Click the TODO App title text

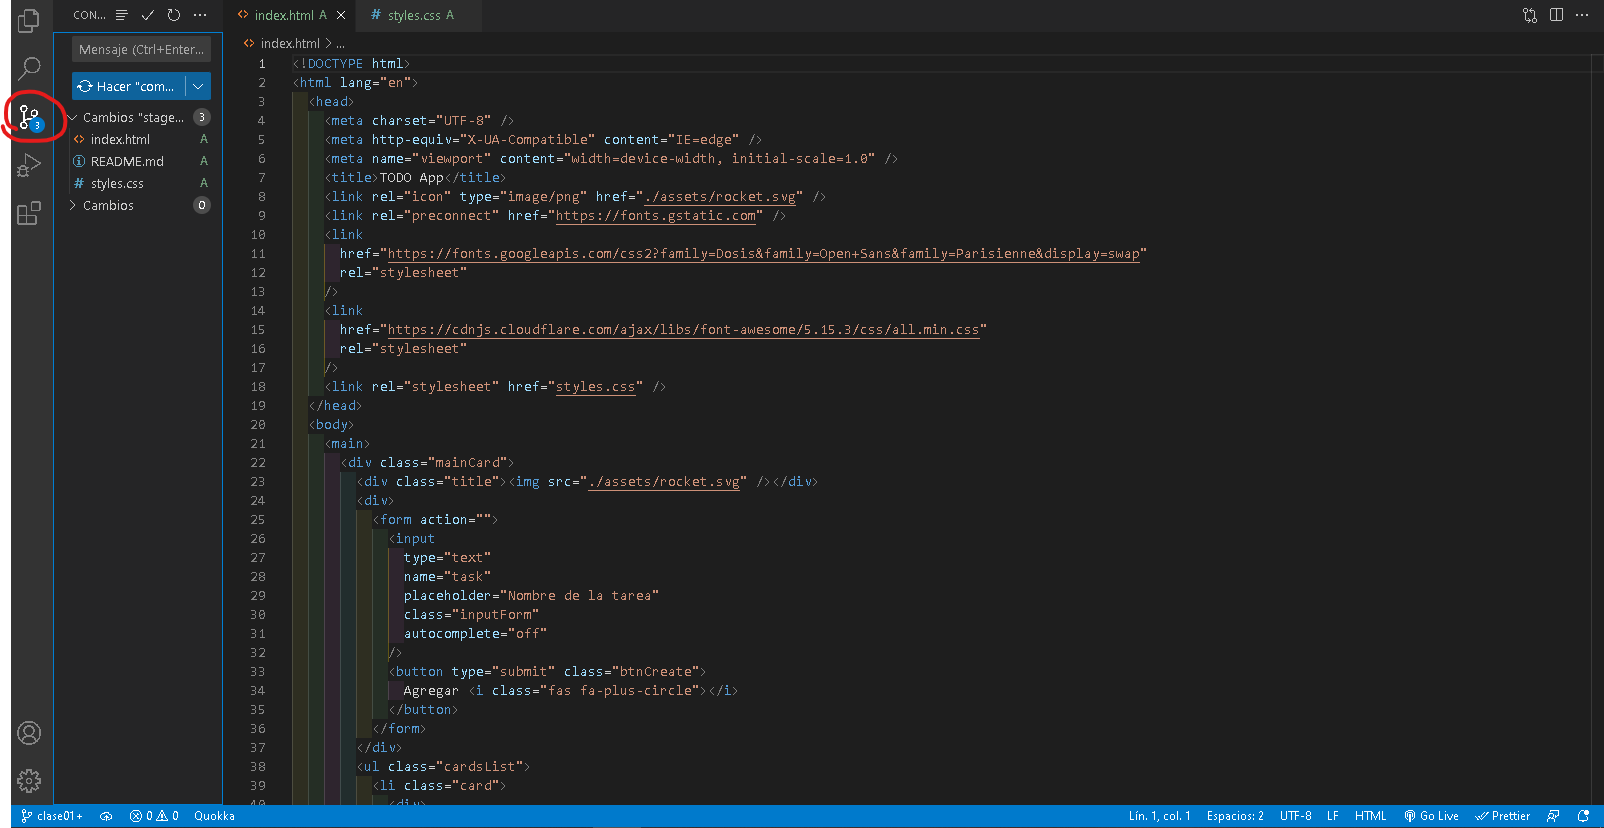[x=411, y=178]
